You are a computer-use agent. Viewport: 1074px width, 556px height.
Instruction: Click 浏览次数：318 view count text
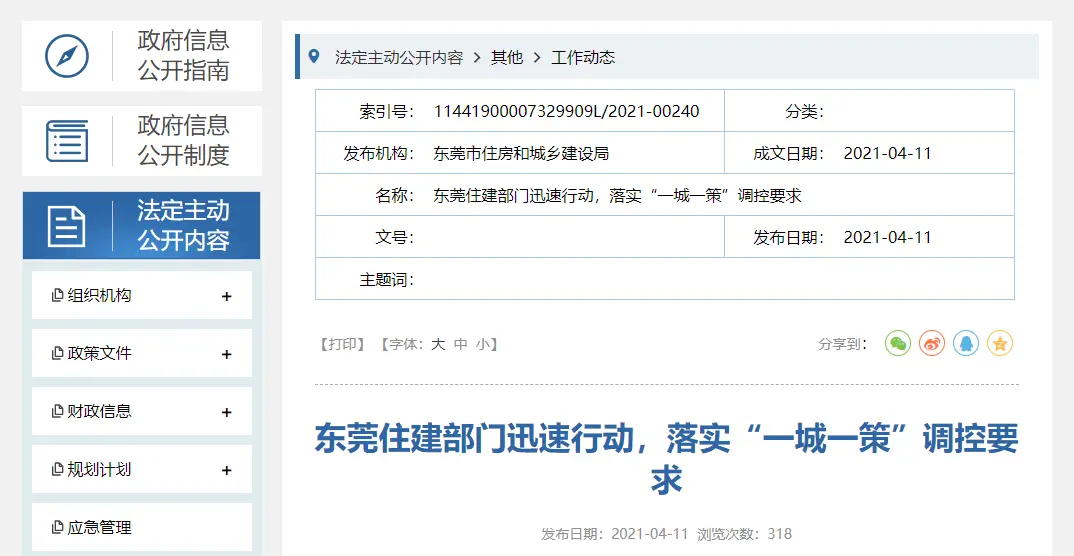click(x=745, y=534)
